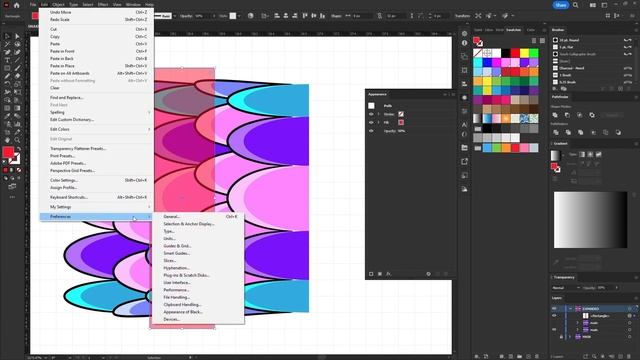Viewport: 640px width, 360px height.
Task: Add new effect fx in Appearance panel
Action: click(x=389, y=274)
